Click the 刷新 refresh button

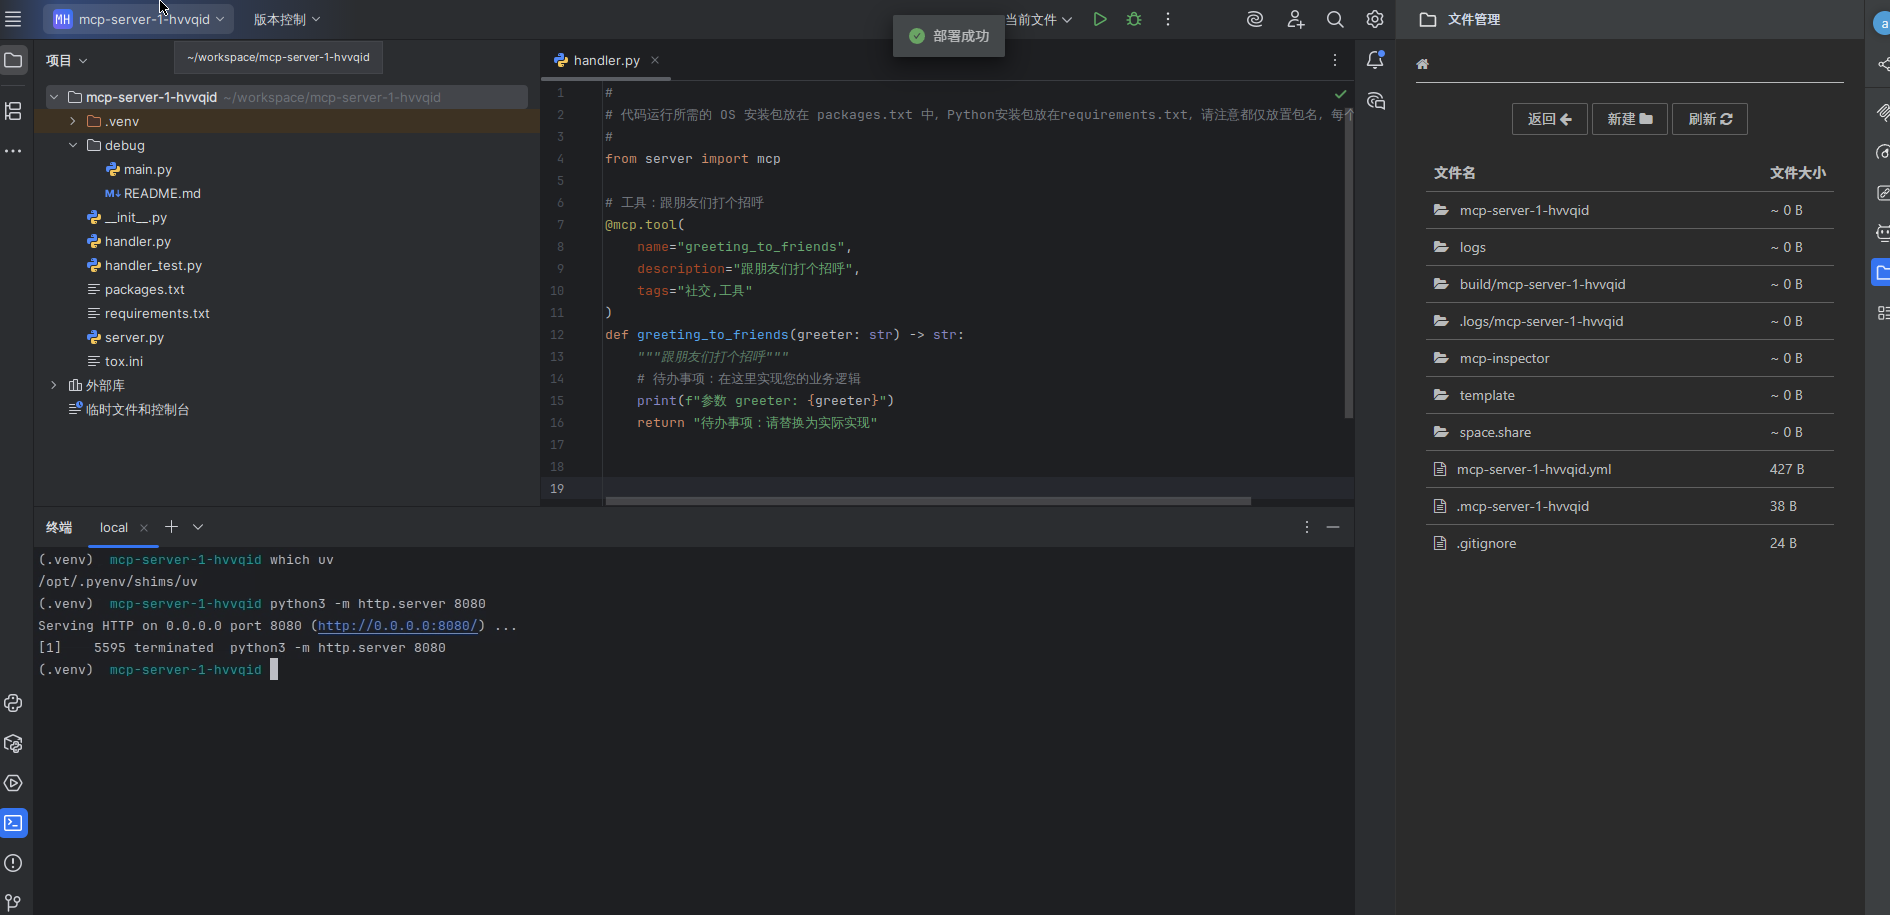[x=1709, y=119]
